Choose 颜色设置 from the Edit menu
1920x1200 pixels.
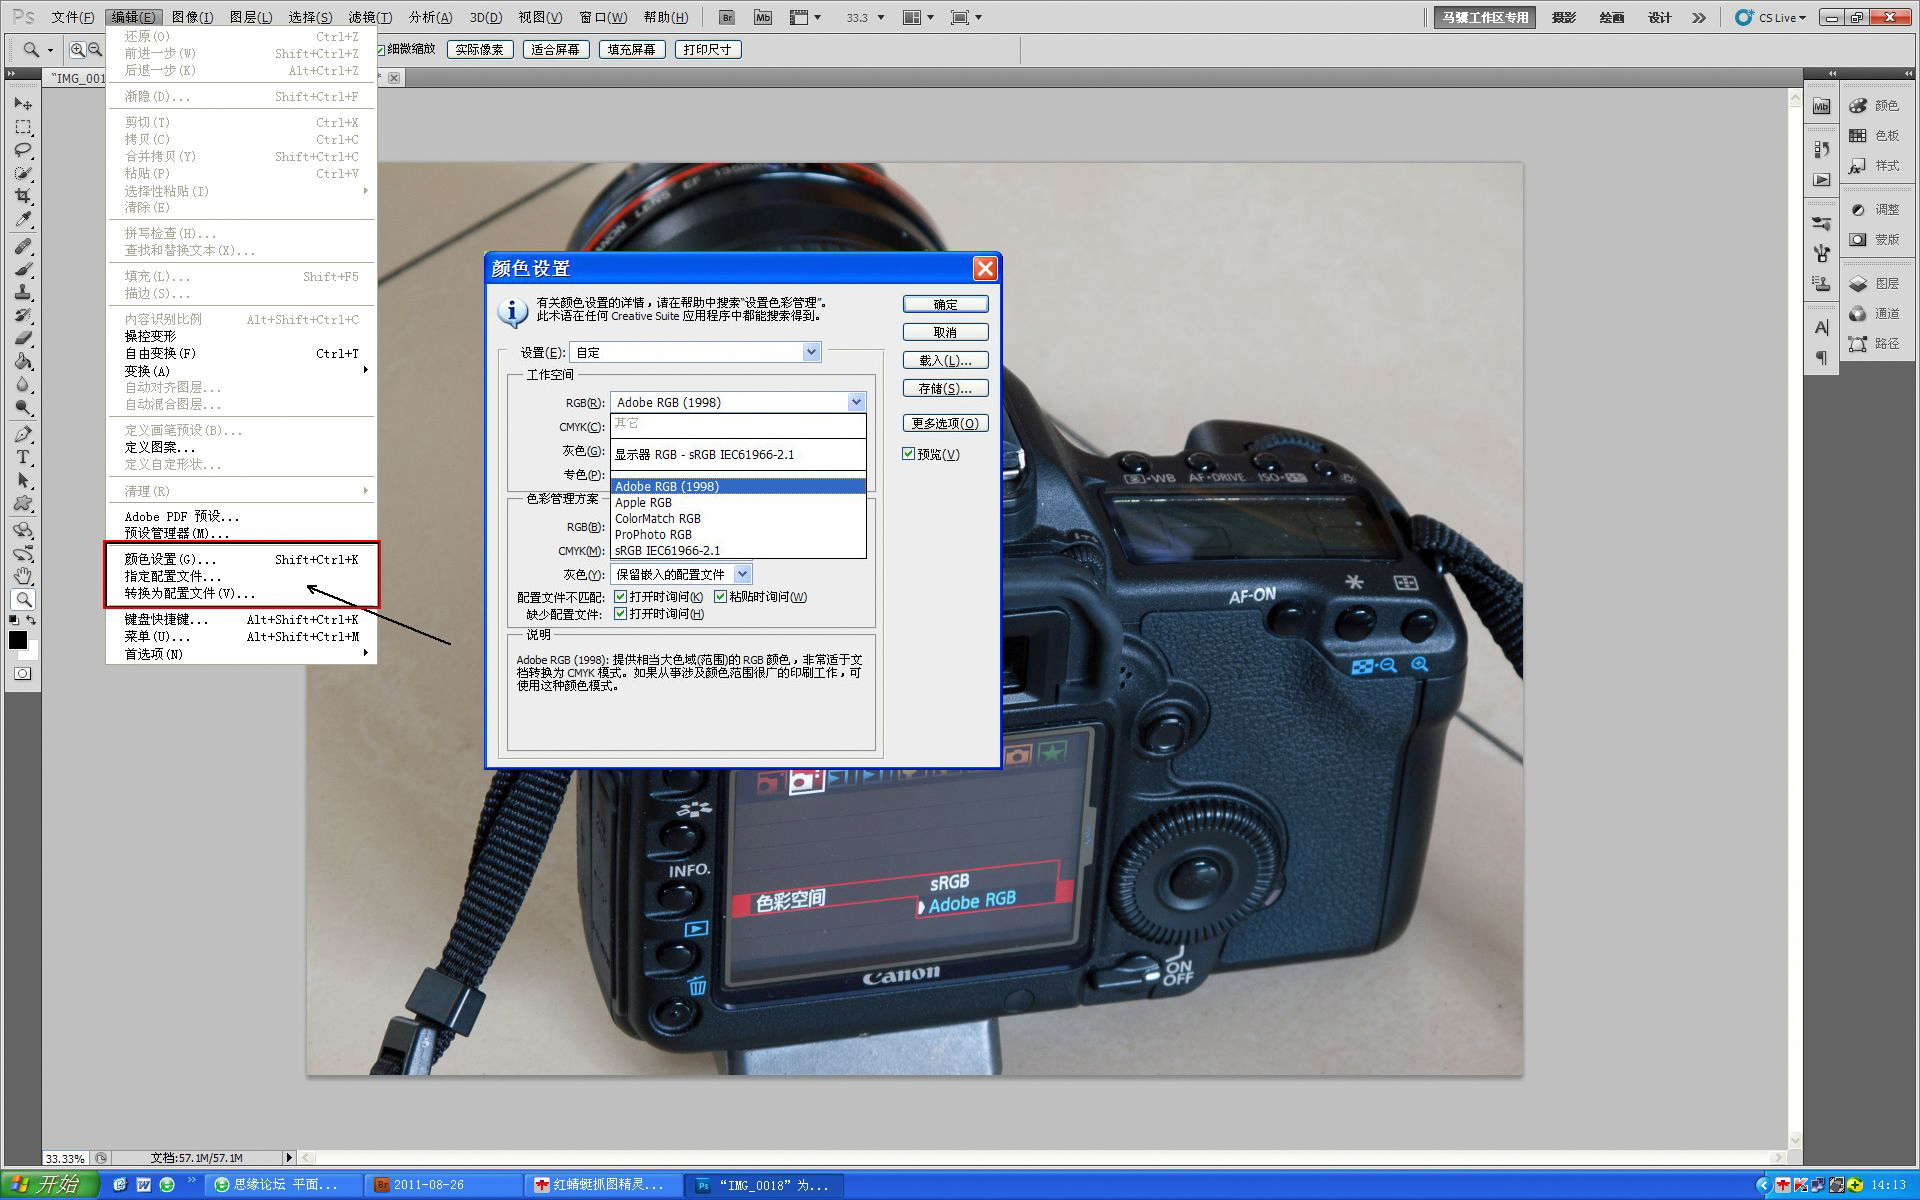coord(241,559)
